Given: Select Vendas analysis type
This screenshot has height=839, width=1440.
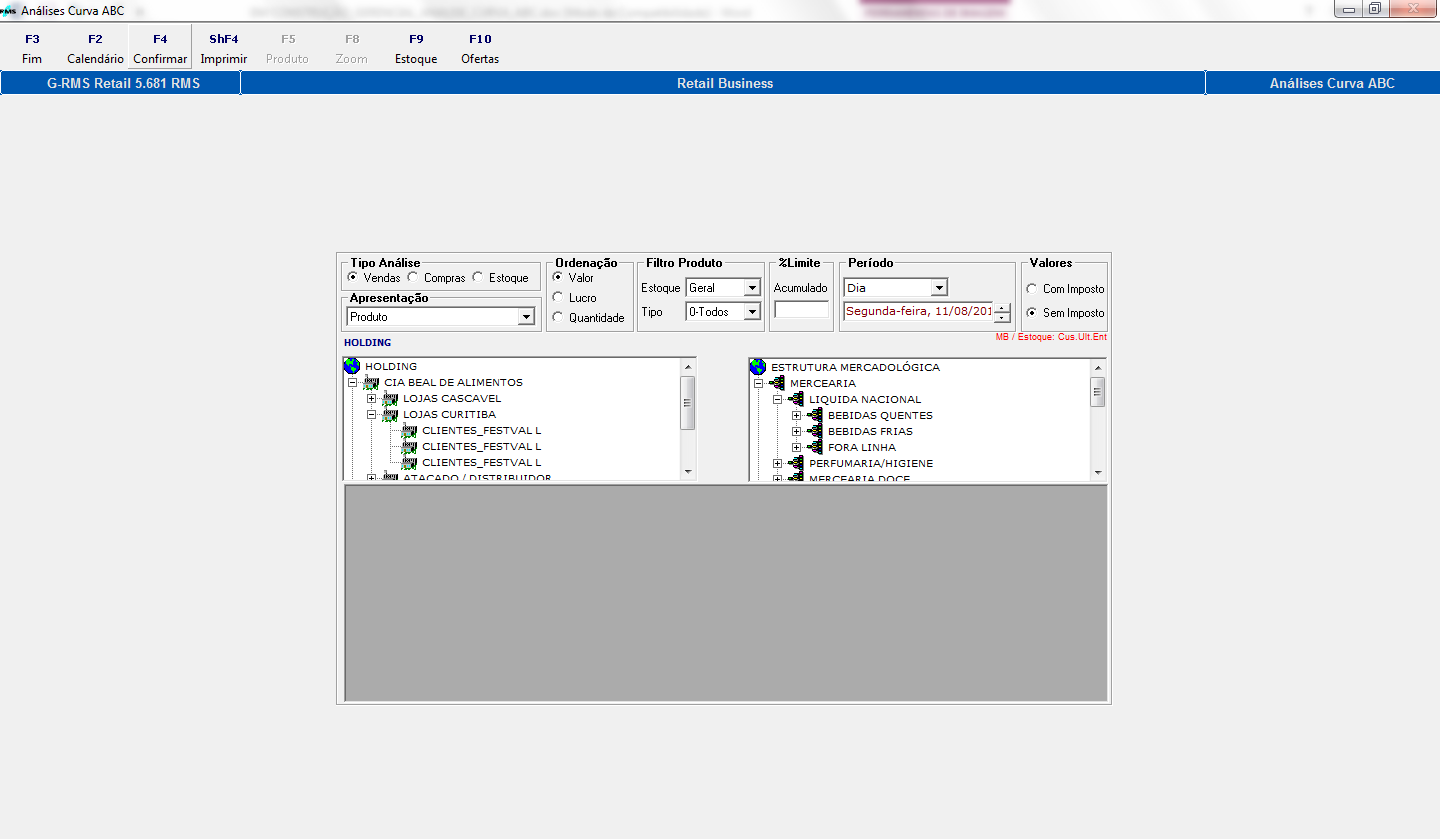Looking at the screenshot, I should (351, 277).
